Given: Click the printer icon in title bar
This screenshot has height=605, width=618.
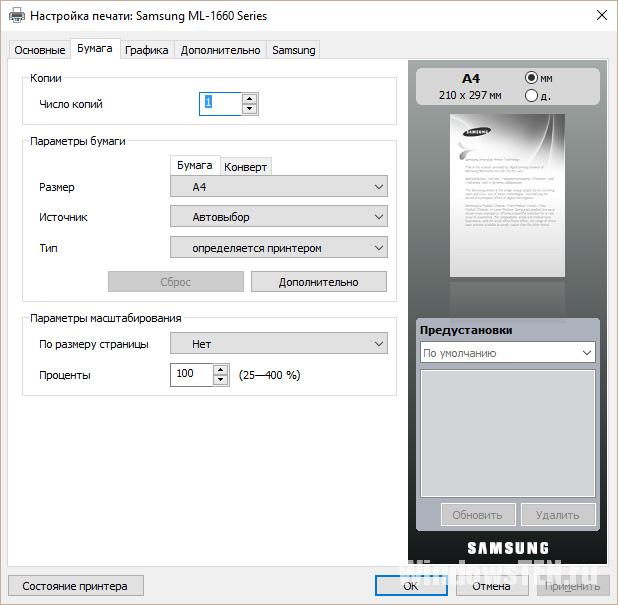Looking at the screenshot, I should [15, 16].
